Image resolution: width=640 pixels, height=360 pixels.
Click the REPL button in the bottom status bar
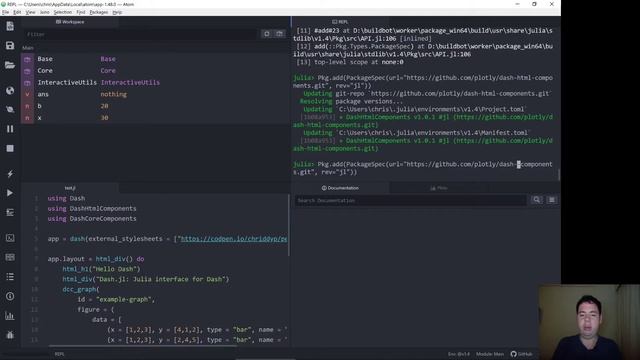click(59, 354)
